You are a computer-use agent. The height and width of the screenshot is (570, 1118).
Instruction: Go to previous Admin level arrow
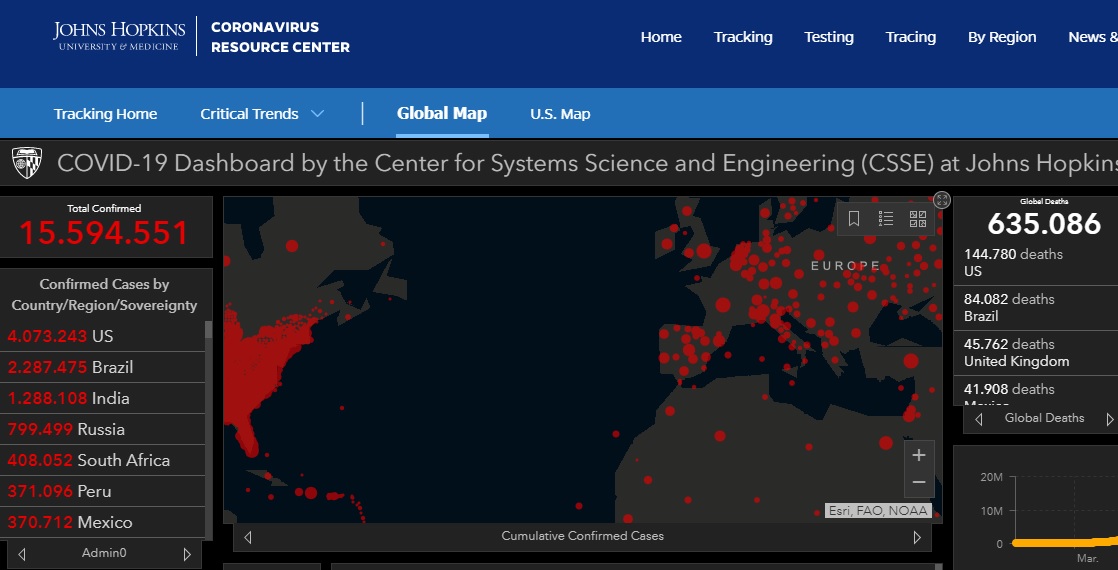coord(21,554)
